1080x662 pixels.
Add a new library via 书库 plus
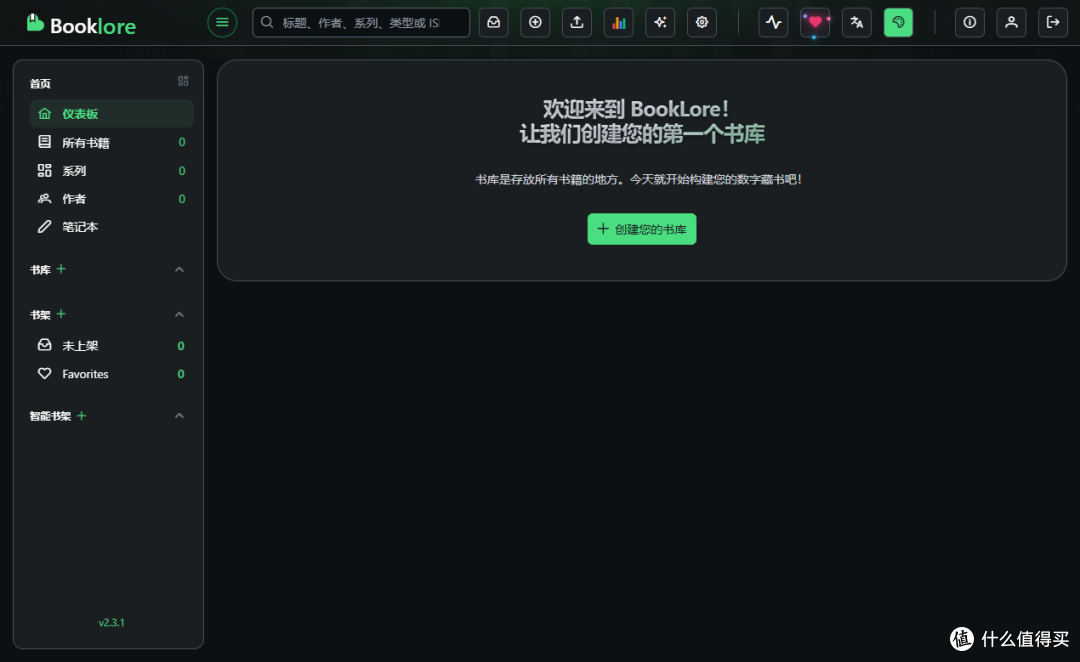coord(61,269)
